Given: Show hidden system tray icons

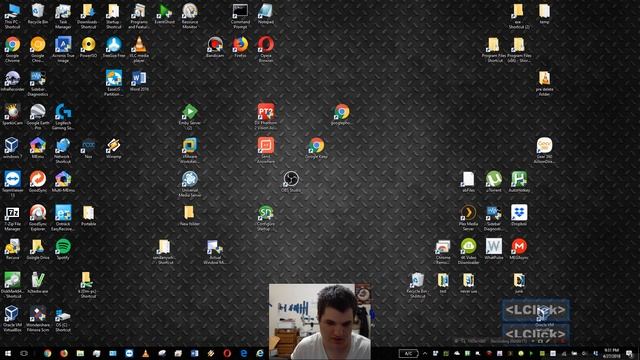Looking at the screenshot, I should point(425,353).
